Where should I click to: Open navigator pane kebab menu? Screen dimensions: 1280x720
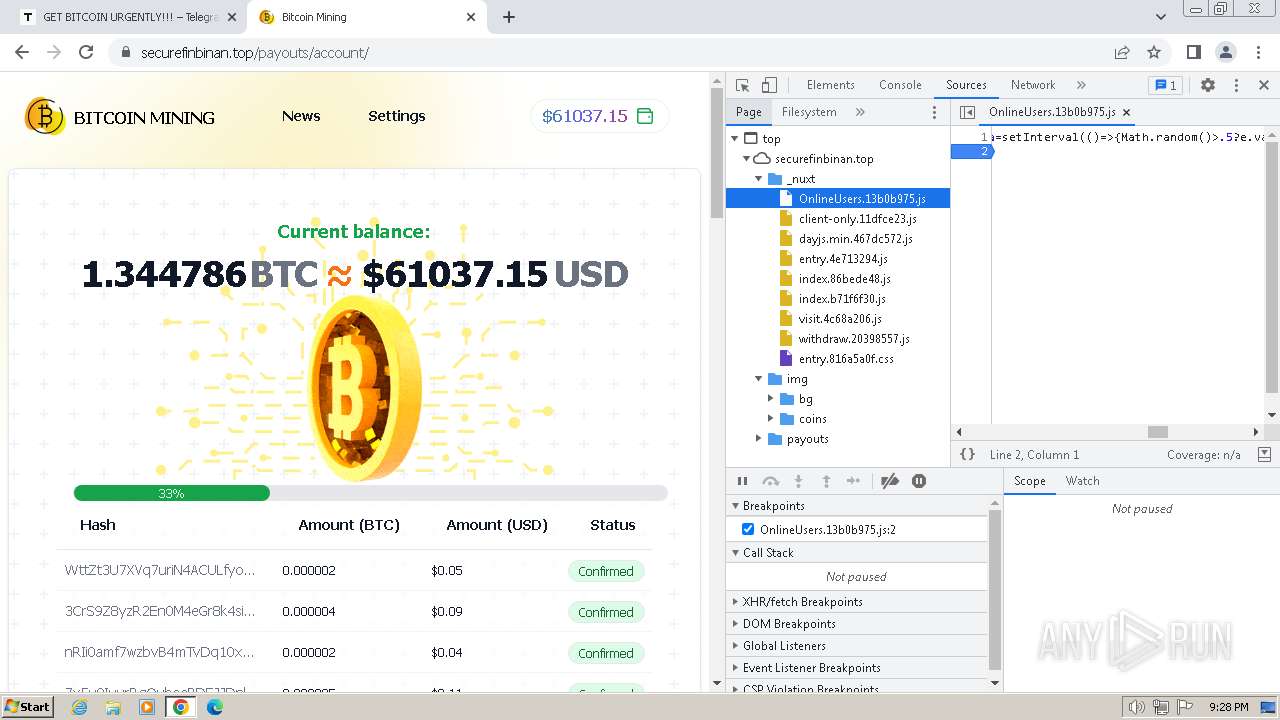[935, 112]
